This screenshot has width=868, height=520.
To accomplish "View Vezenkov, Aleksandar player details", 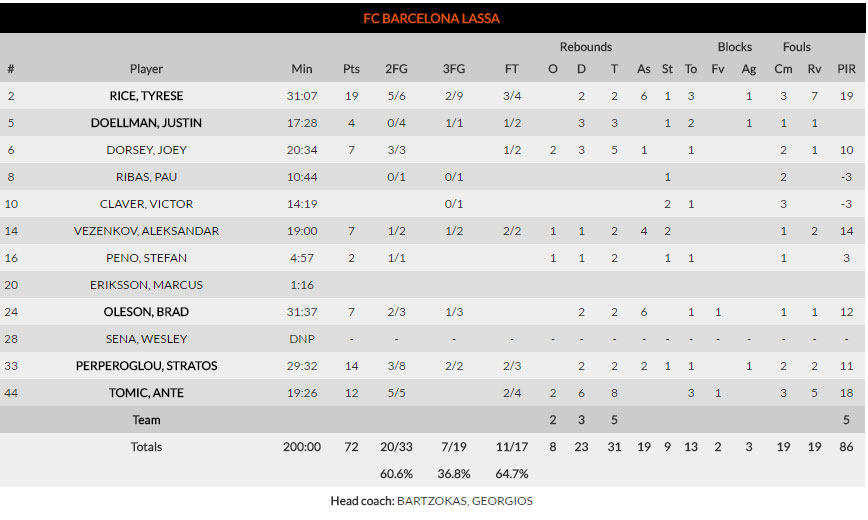I will tap(146, 231).
